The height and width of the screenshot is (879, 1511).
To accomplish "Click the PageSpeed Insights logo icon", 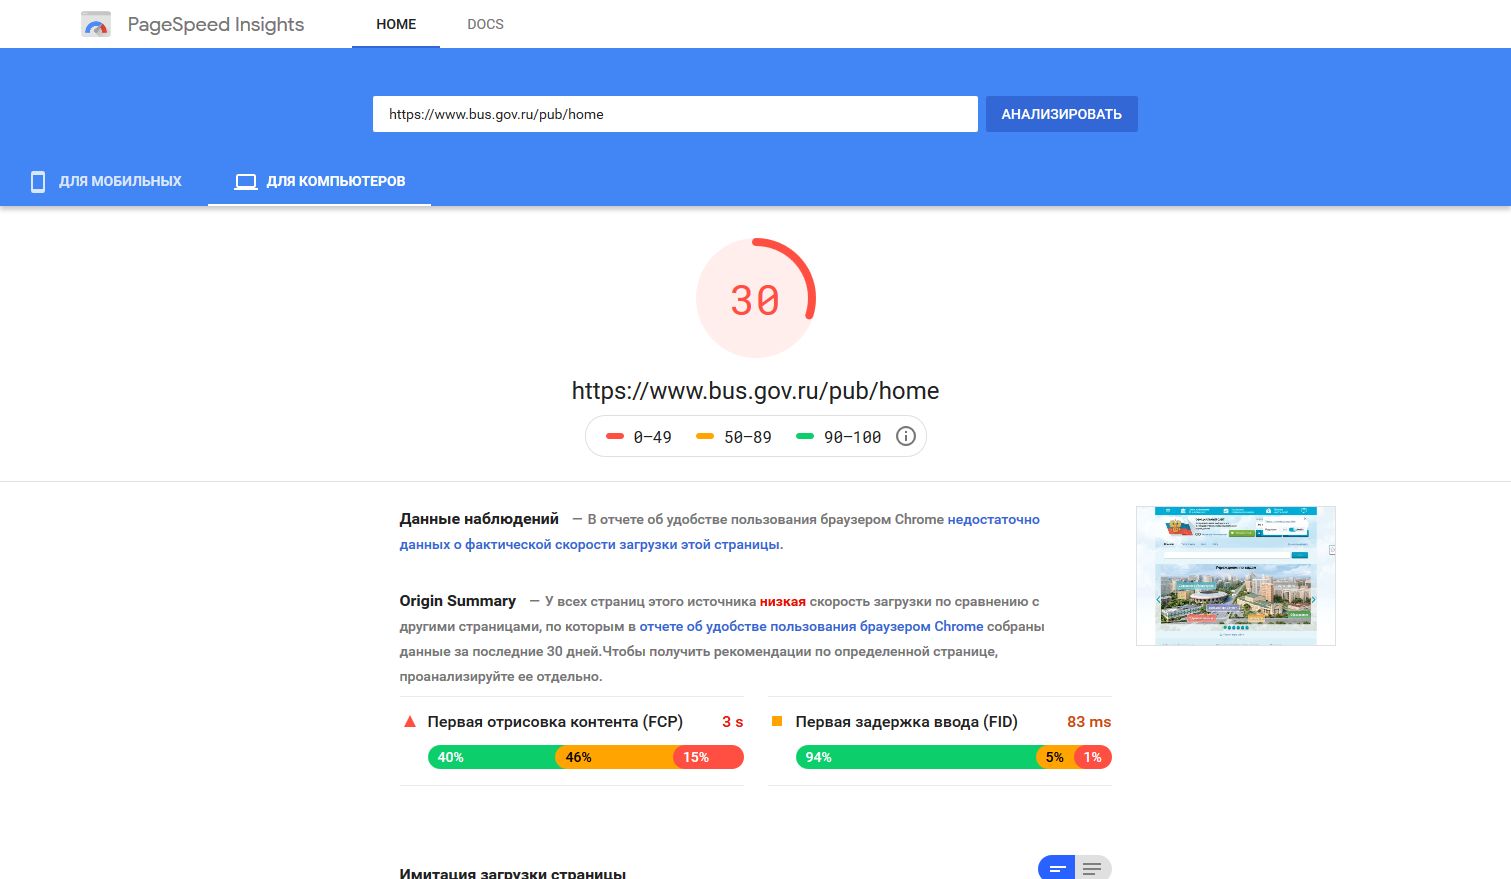I will pos(96,24).
